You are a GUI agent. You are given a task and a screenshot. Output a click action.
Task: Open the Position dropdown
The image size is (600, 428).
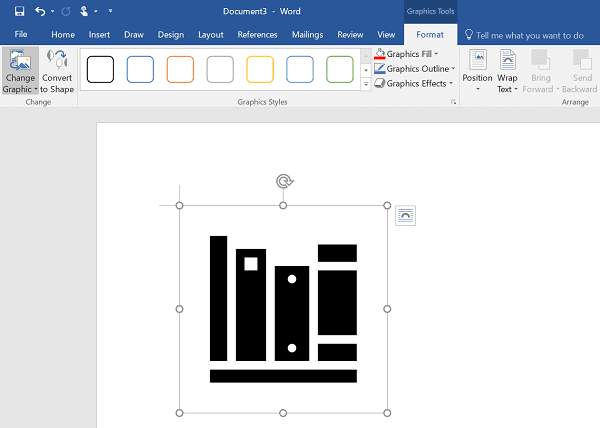point(477,71)
